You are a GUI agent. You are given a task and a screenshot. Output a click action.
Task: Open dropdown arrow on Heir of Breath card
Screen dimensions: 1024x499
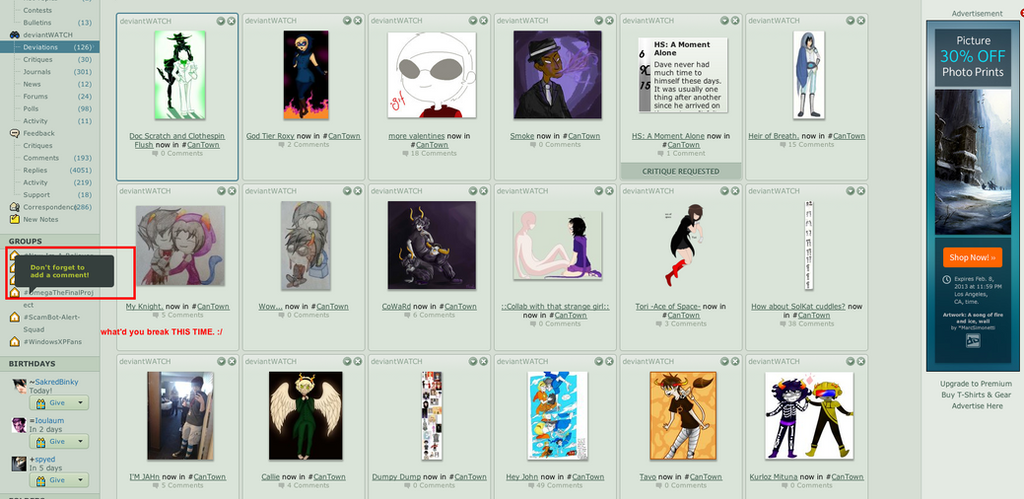(851, 21)
